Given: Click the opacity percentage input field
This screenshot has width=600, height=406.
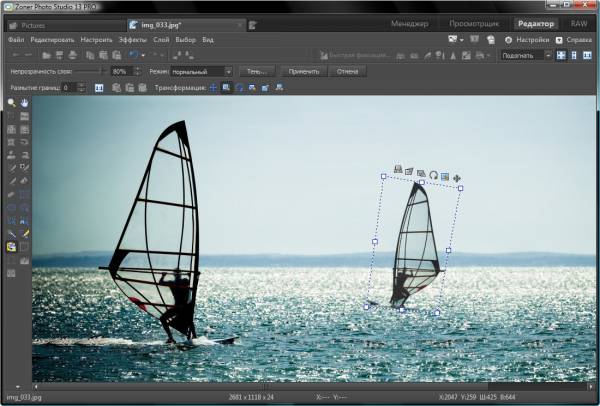Looking at the screenshot, I should pyautogui.click(x=119, y=72).
